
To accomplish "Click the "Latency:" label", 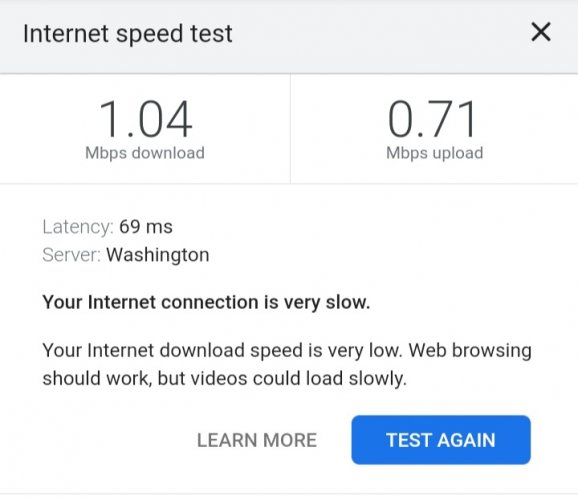I will click(x=78, y=227).
